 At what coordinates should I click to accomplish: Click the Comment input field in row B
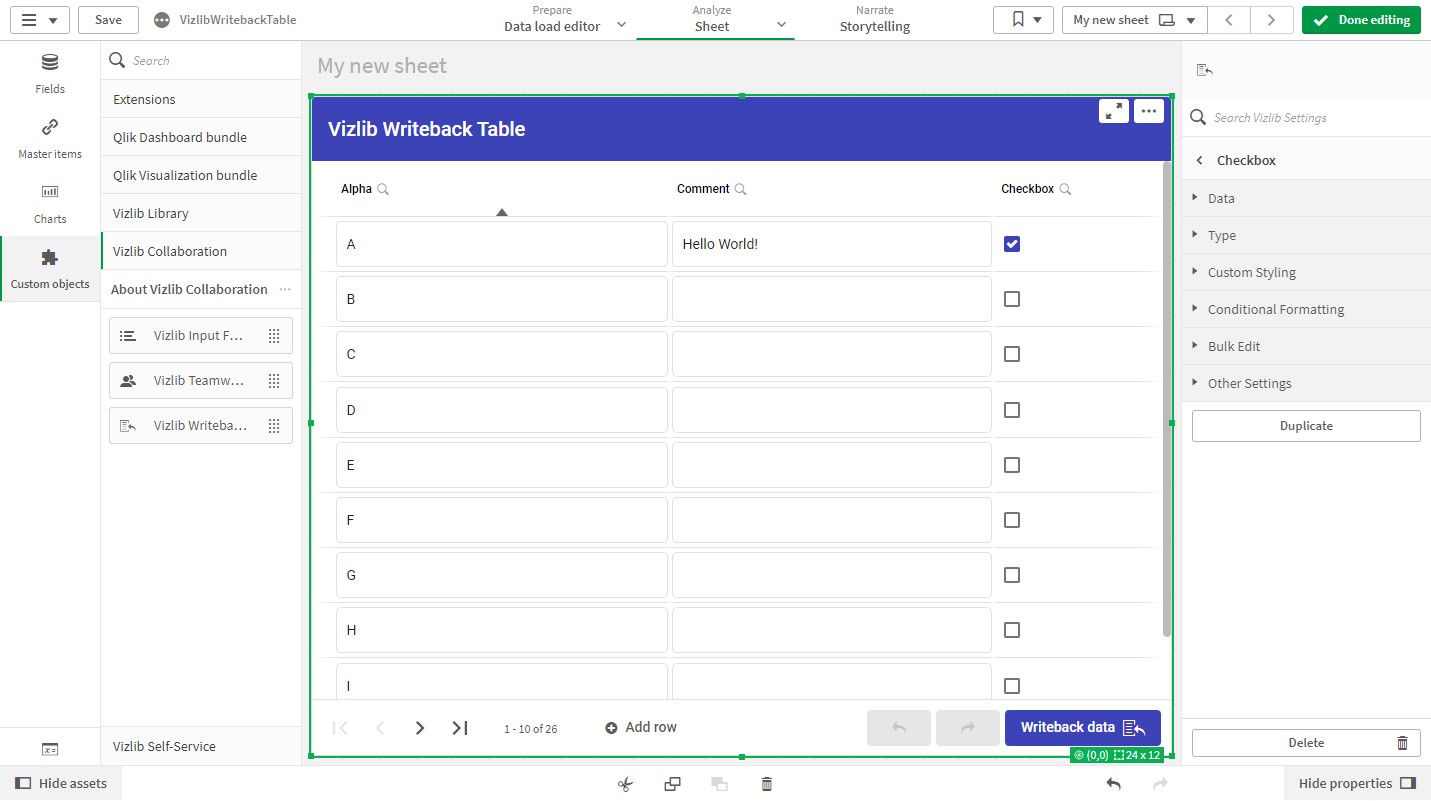pos(832,299)
